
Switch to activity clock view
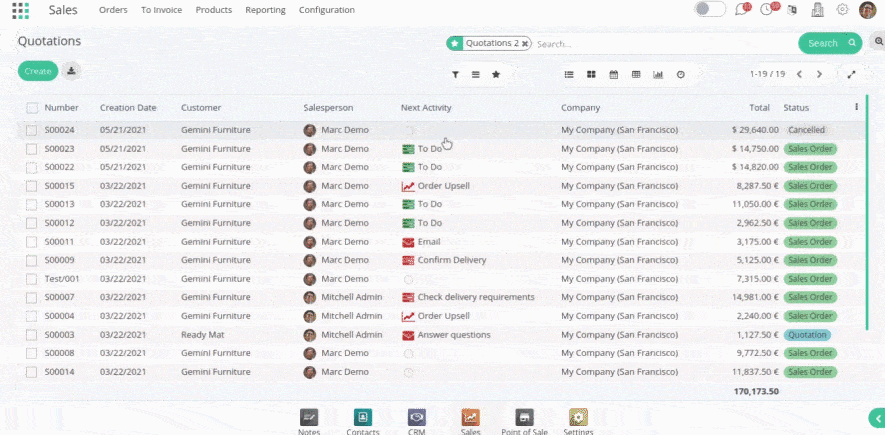[x=681, y=74]
